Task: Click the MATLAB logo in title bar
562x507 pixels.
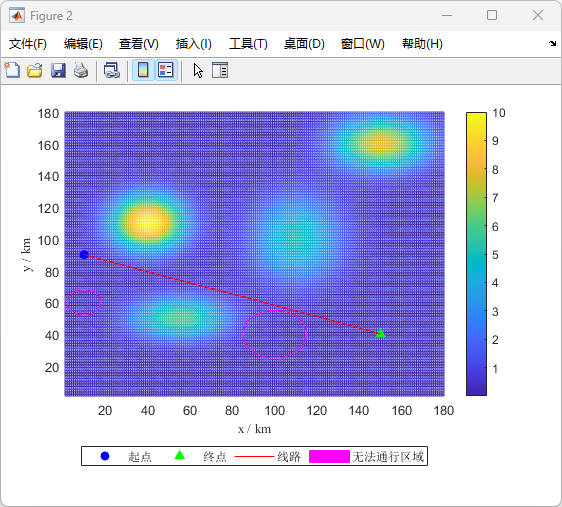Action: tap(17, 16)
